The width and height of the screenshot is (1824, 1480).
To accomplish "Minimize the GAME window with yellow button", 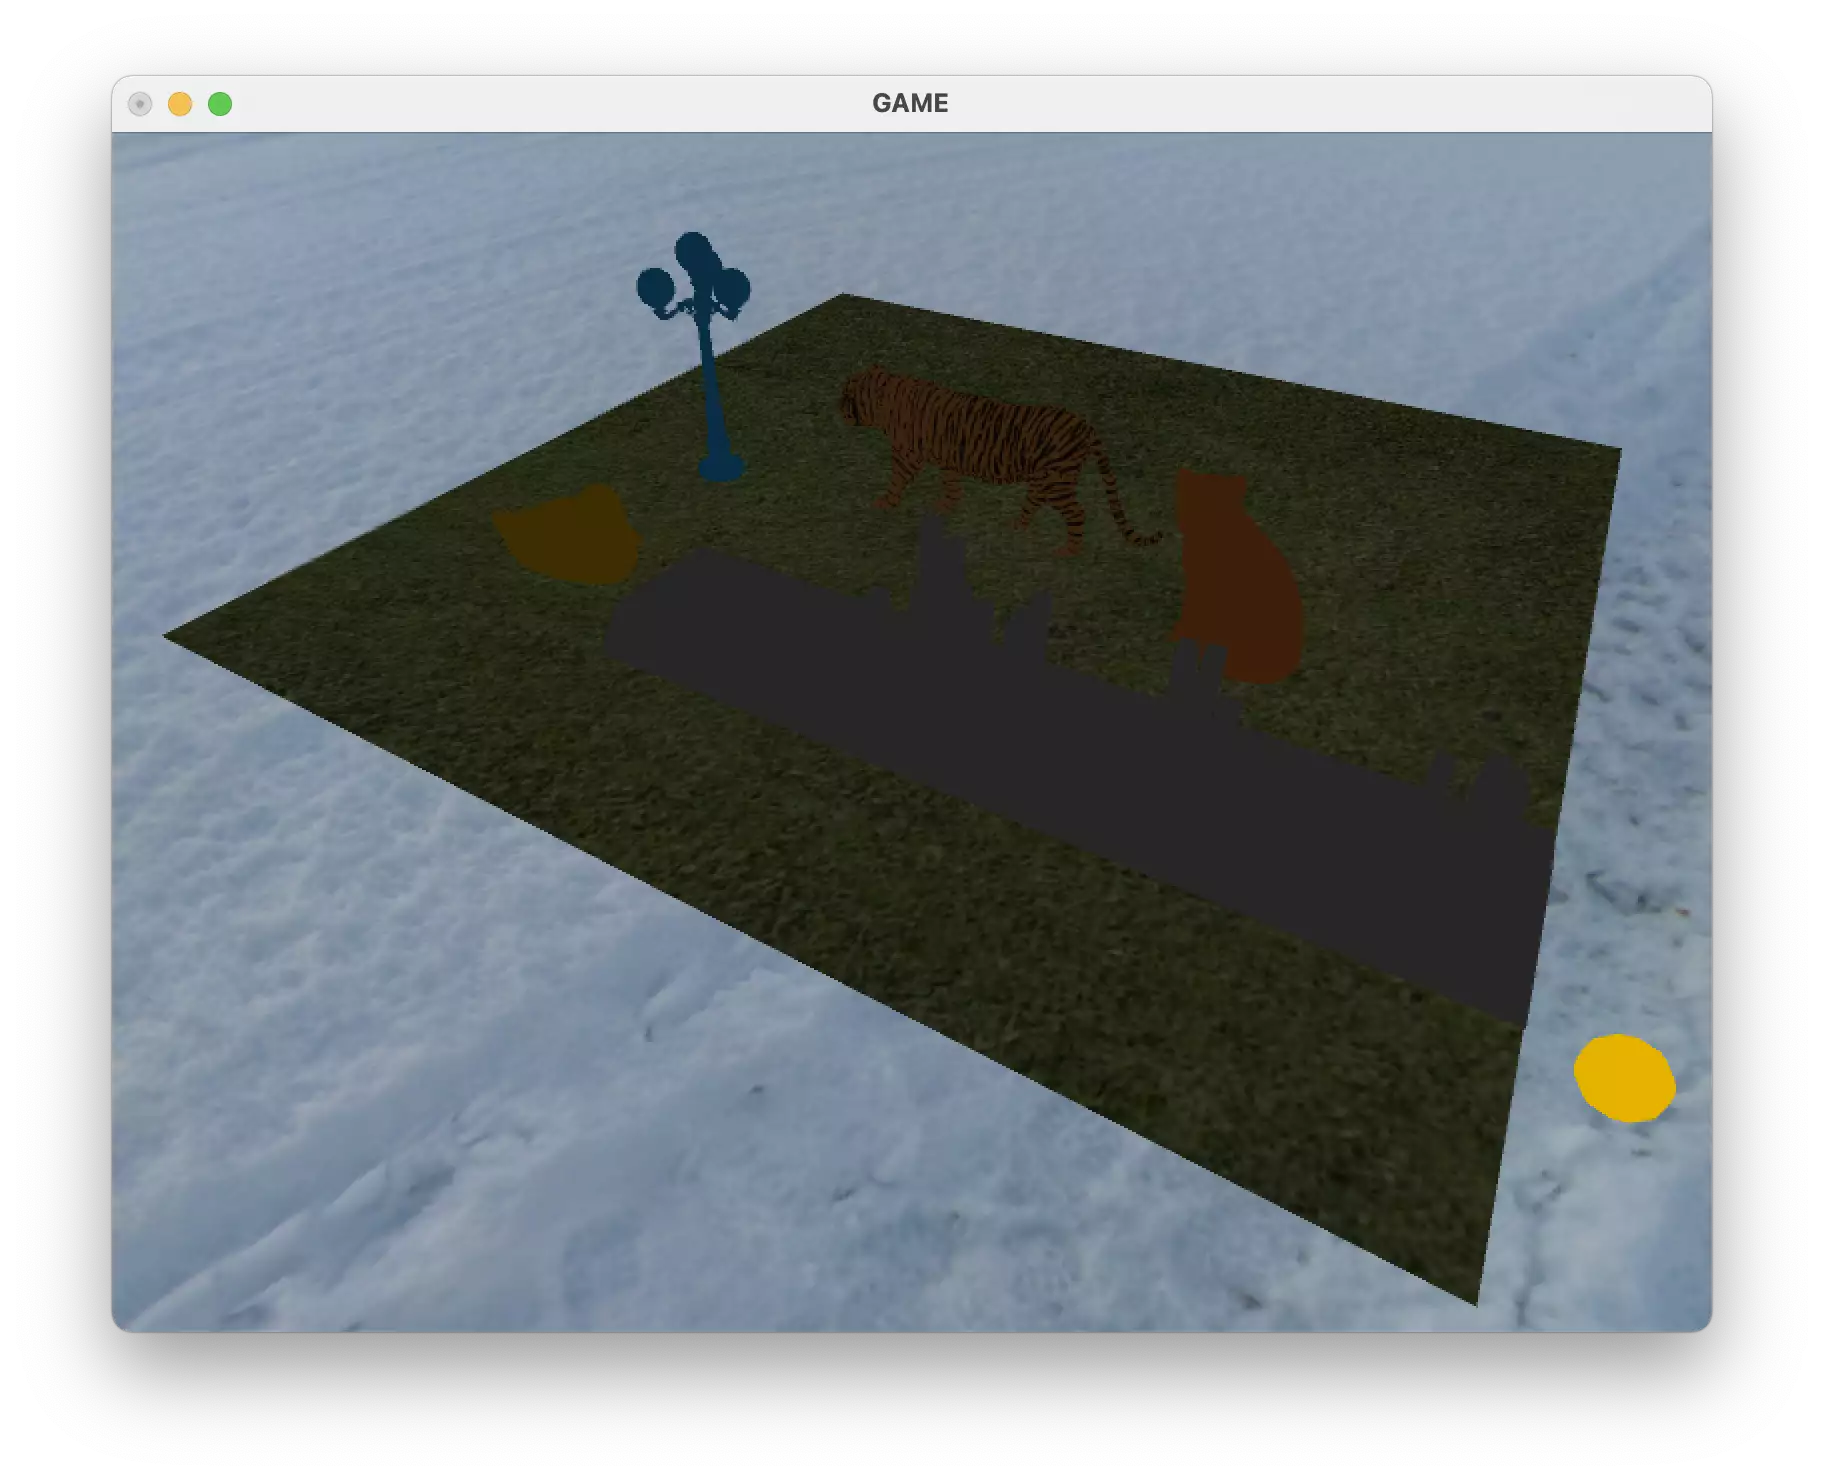I will pyautogui.click(x=180, y=104).
